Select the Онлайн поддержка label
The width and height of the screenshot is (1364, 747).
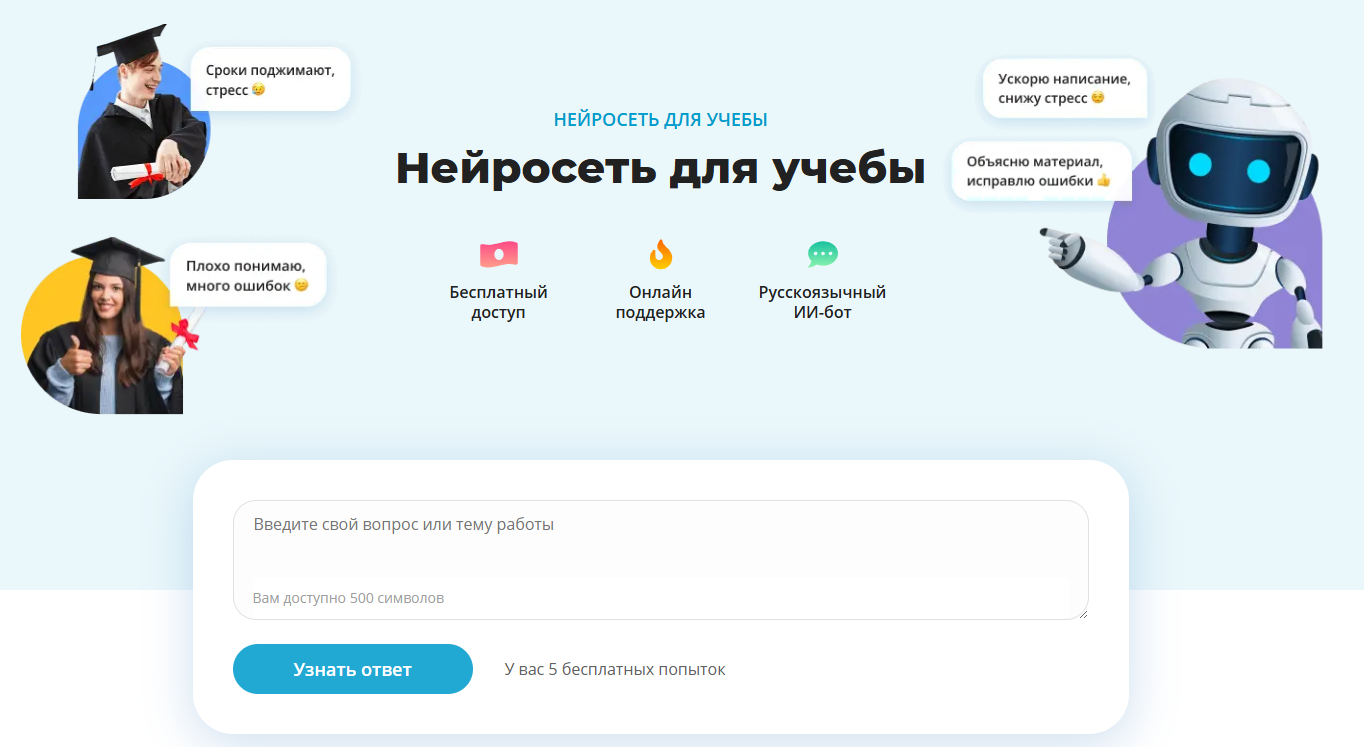point(660,302)
